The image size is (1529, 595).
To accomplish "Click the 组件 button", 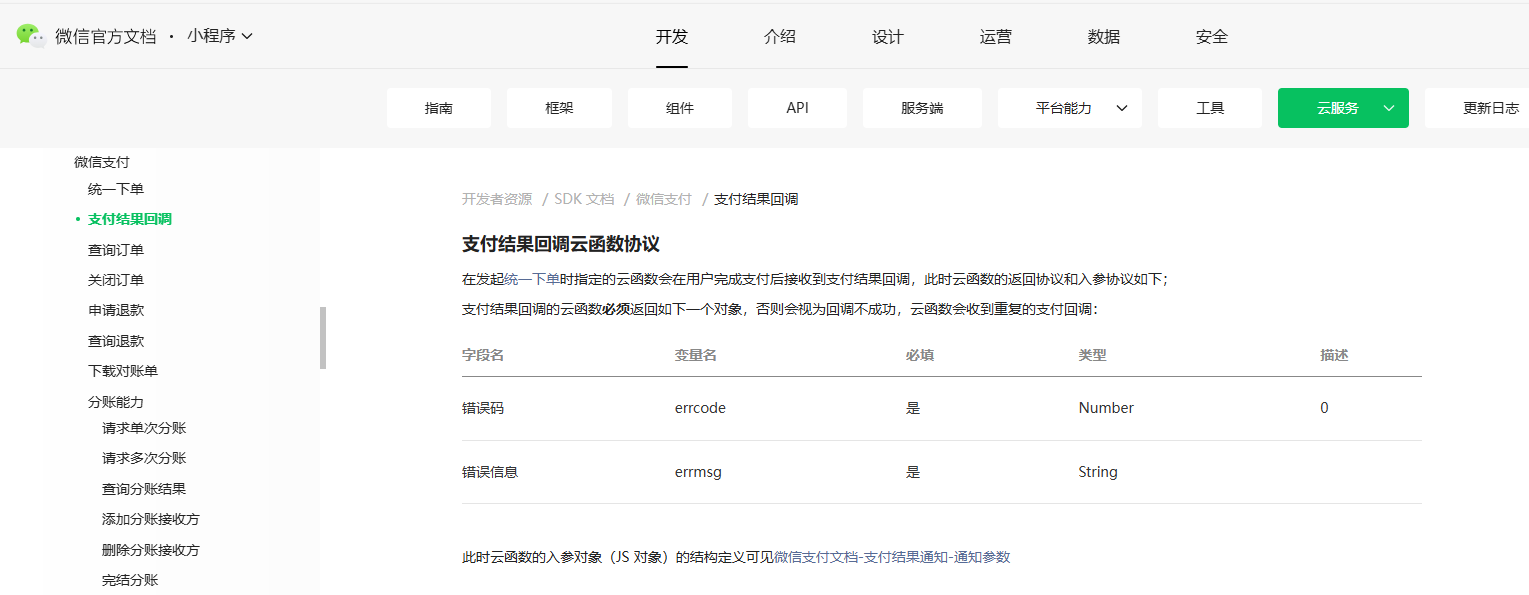I will click(680, 108).
